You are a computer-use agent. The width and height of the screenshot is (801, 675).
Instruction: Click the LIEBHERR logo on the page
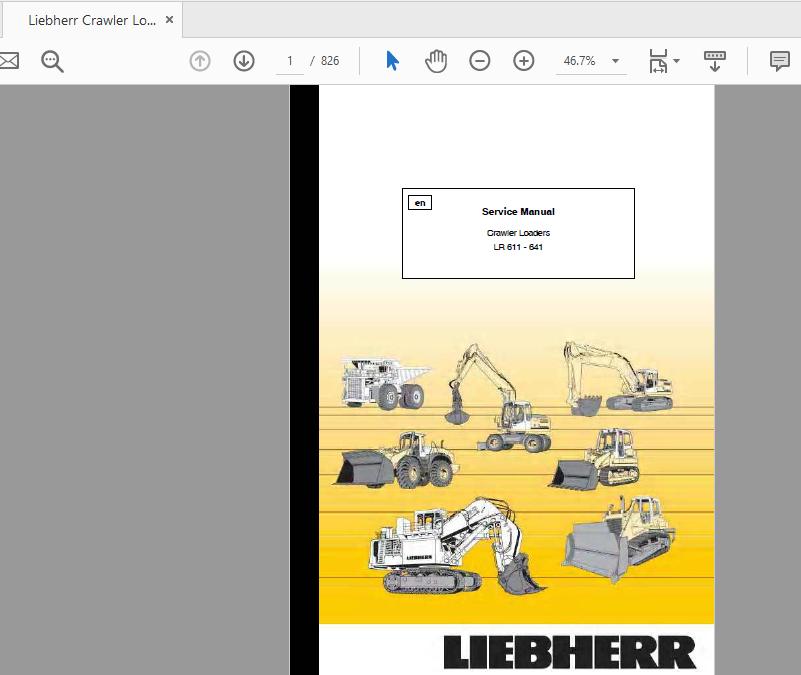click(x=570, y=653)
